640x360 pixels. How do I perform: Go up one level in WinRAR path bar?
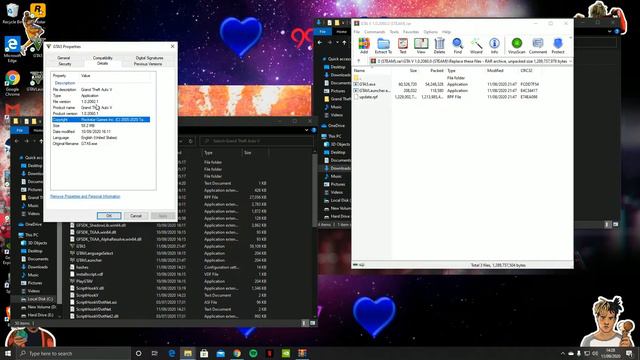pos(359,61)
